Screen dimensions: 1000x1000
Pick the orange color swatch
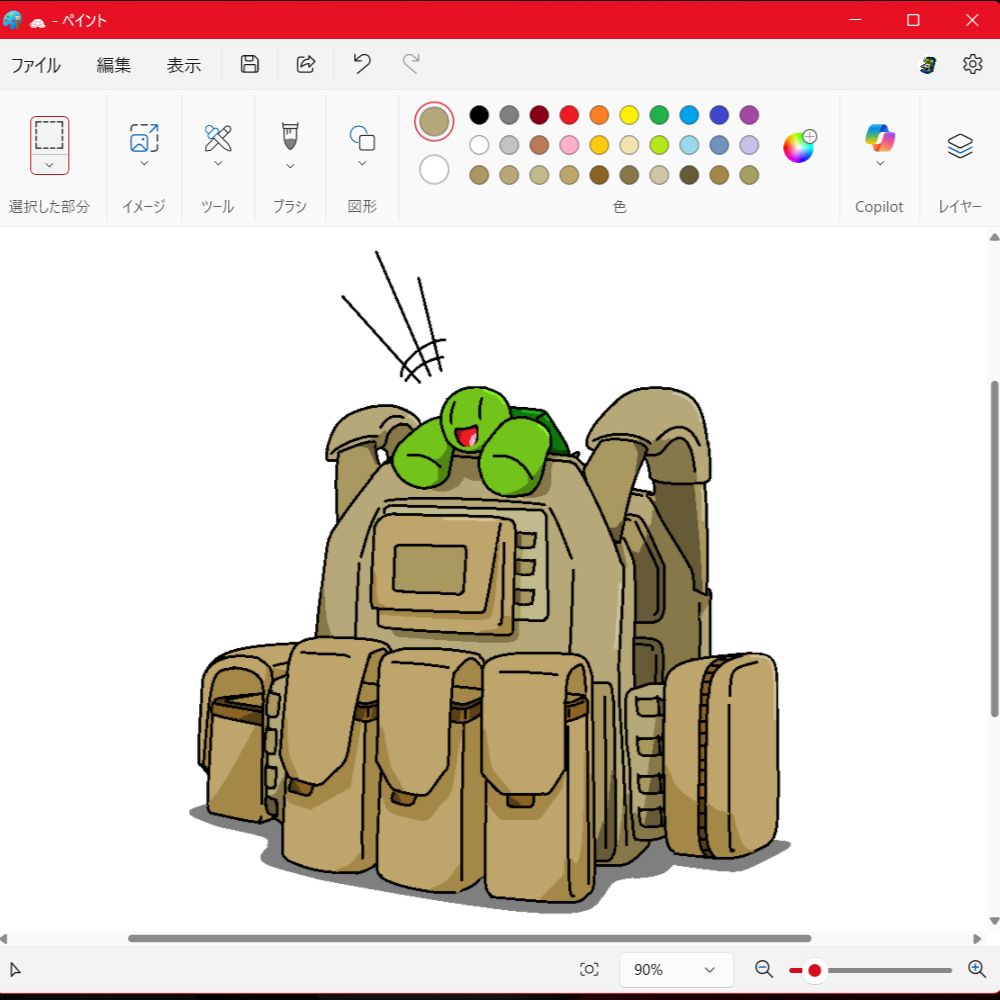coord(599,115)
